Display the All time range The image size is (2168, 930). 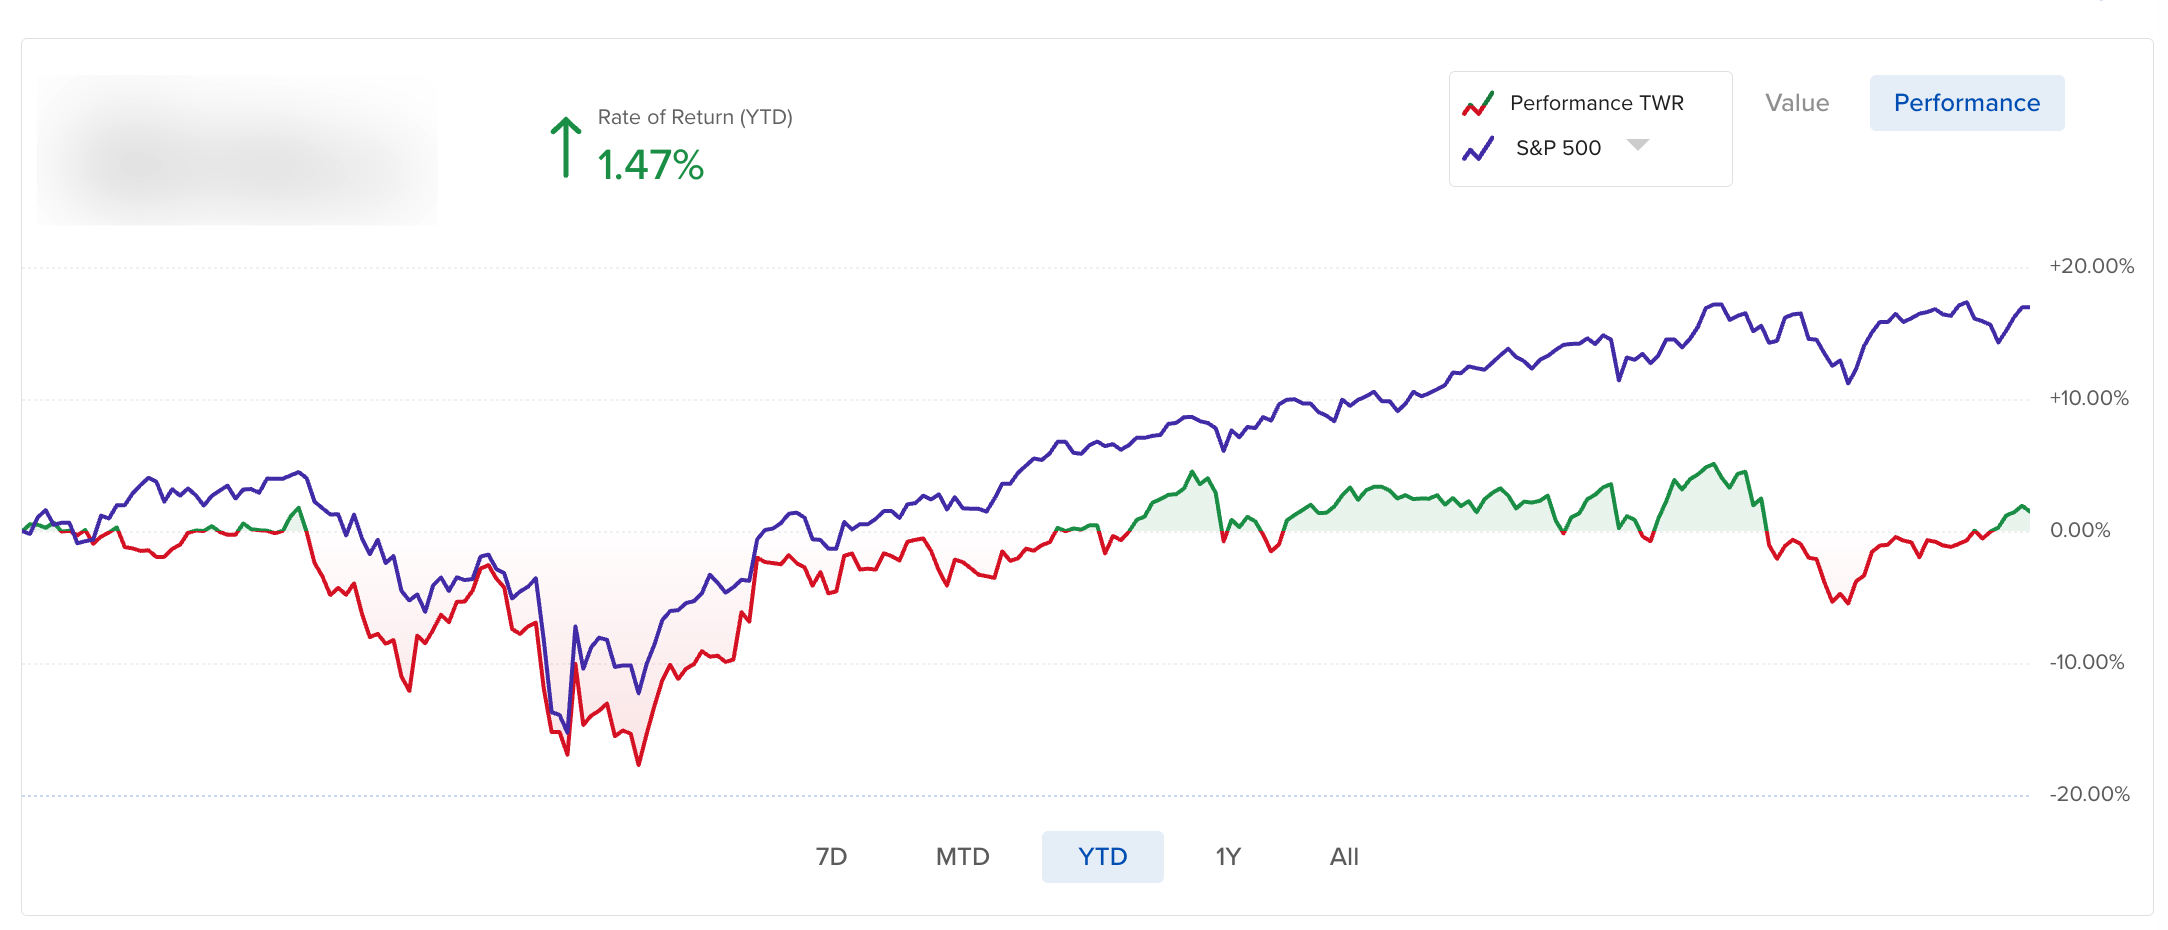point(1344,857)
